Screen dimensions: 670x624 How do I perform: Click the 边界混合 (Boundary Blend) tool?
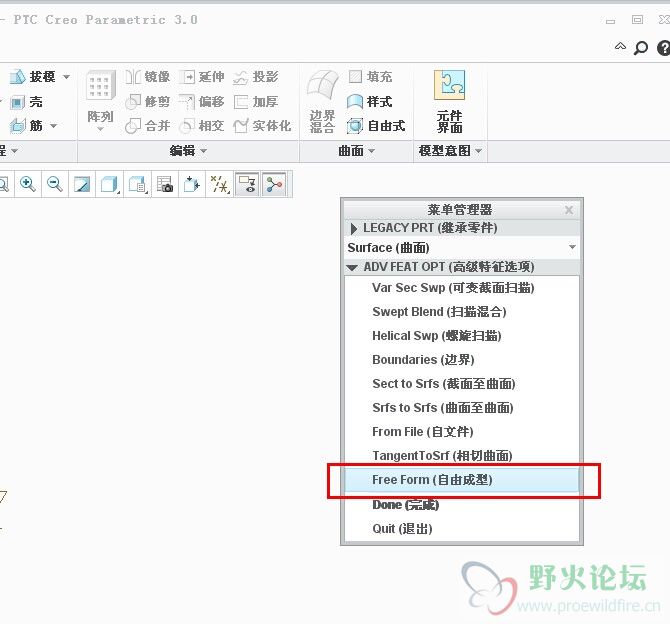click(x=322, y=102)
